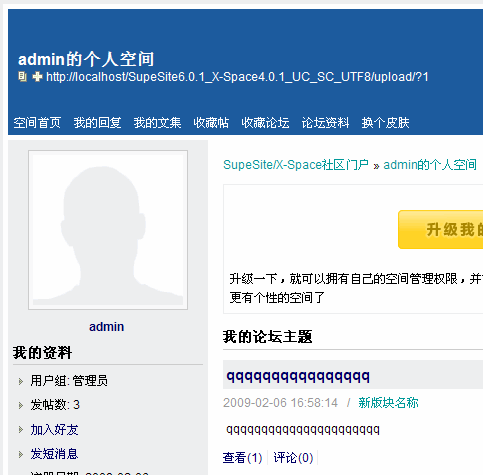
Task: Open admin的个人空间 breadcrumb link
Action: click(x=430, y=165)
